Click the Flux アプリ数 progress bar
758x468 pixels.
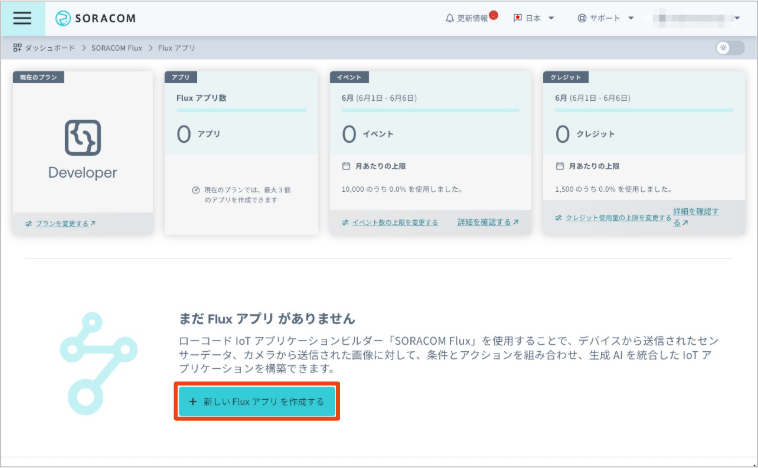click(241, 110)
